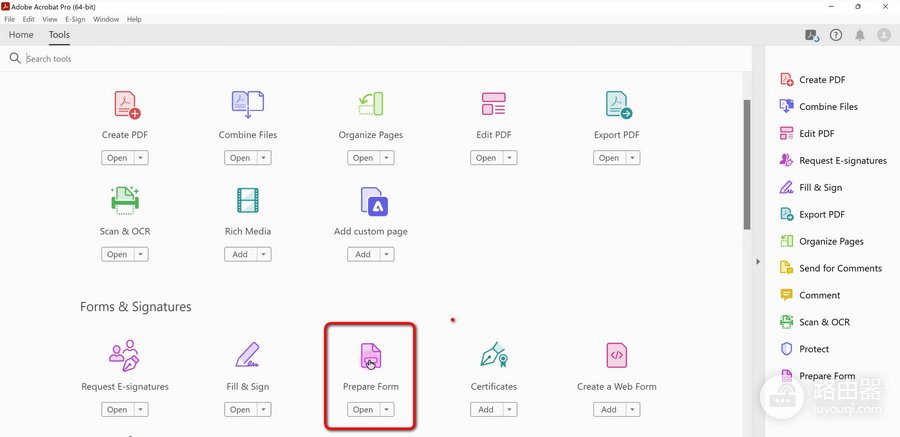The height and width of the screenshot is (437, 900).
Task: Click the Add custom page icon
Action: pos(374,201)
